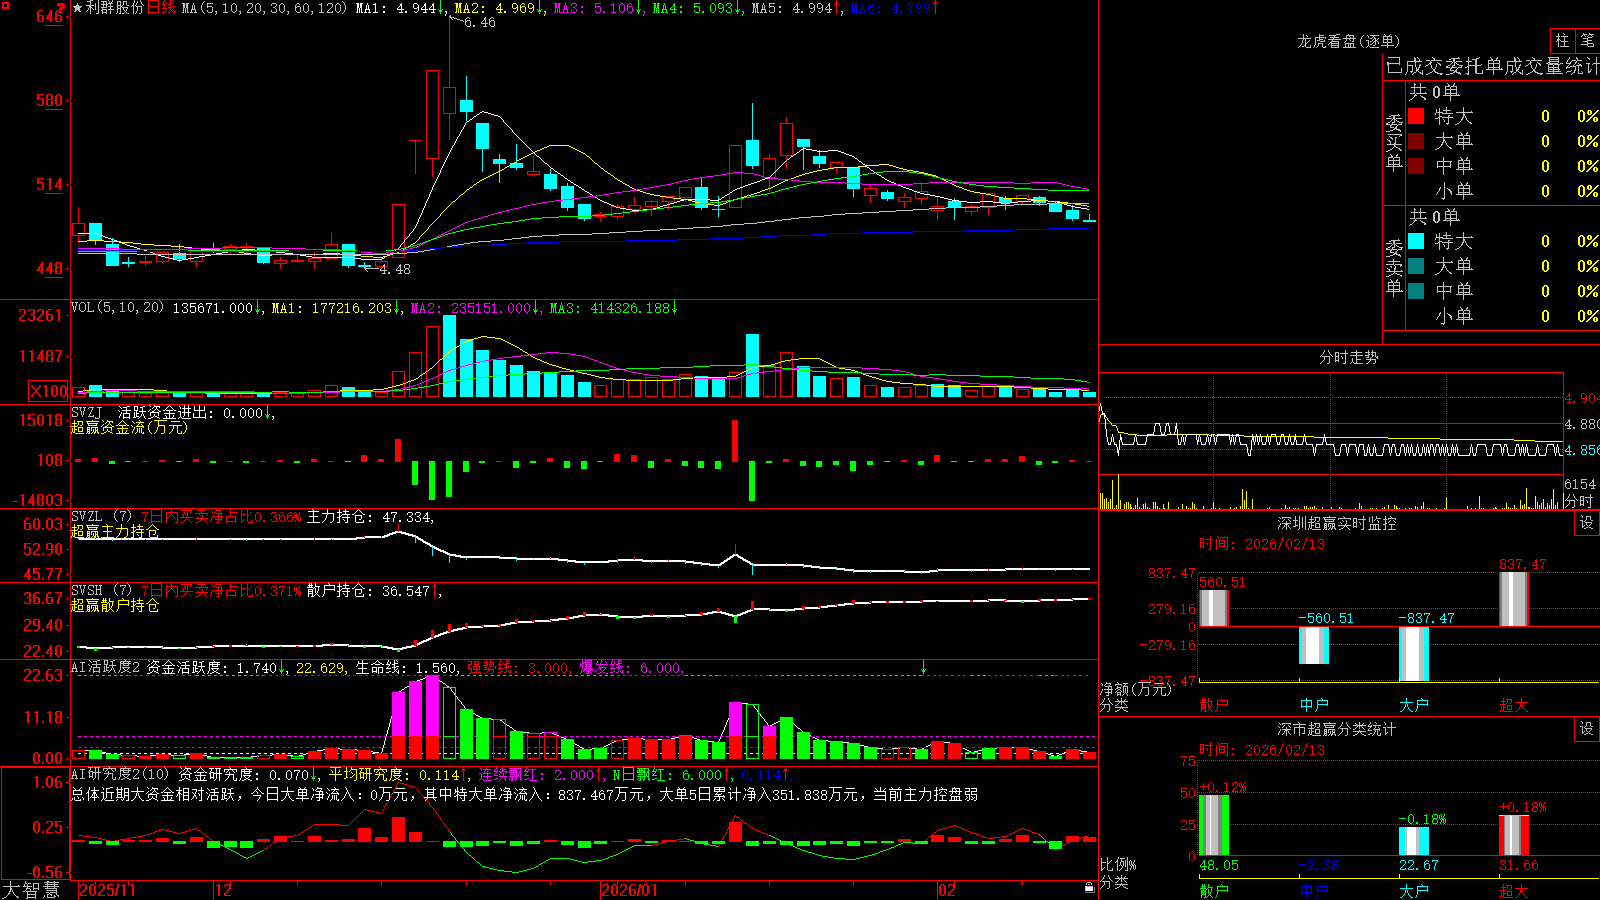
Task: Click the 大智慧 logo
Action: 31,889
